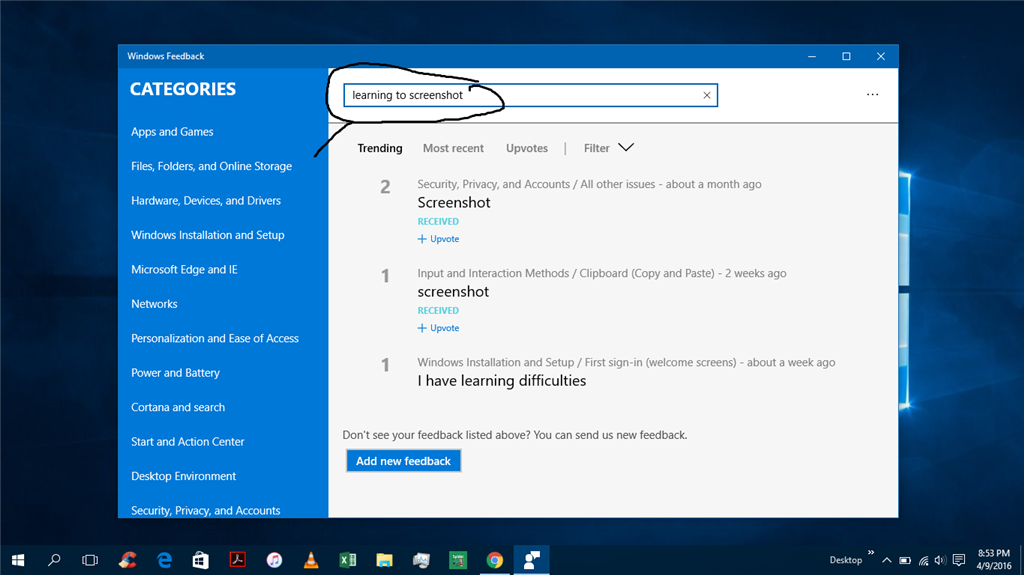Open Start and Action Center category

(x=187, y=442)
